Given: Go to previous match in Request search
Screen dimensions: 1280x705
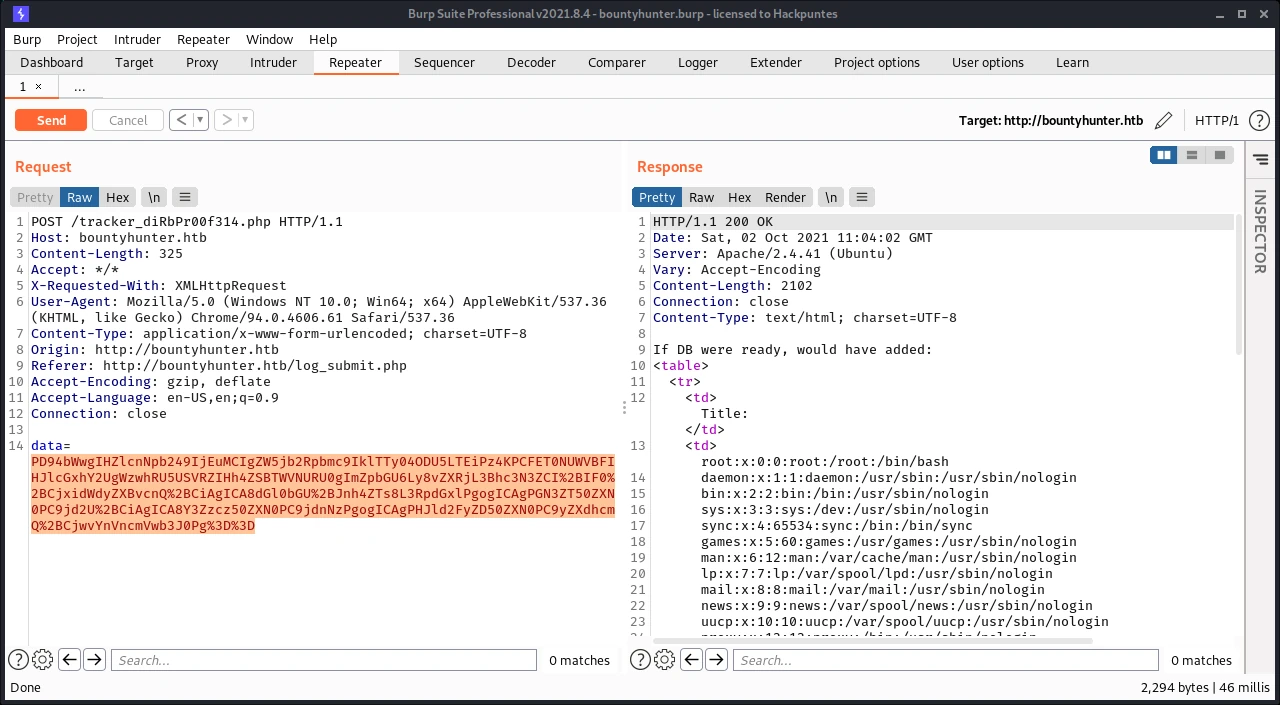Looking at the screenshot, I should [69, 660].
